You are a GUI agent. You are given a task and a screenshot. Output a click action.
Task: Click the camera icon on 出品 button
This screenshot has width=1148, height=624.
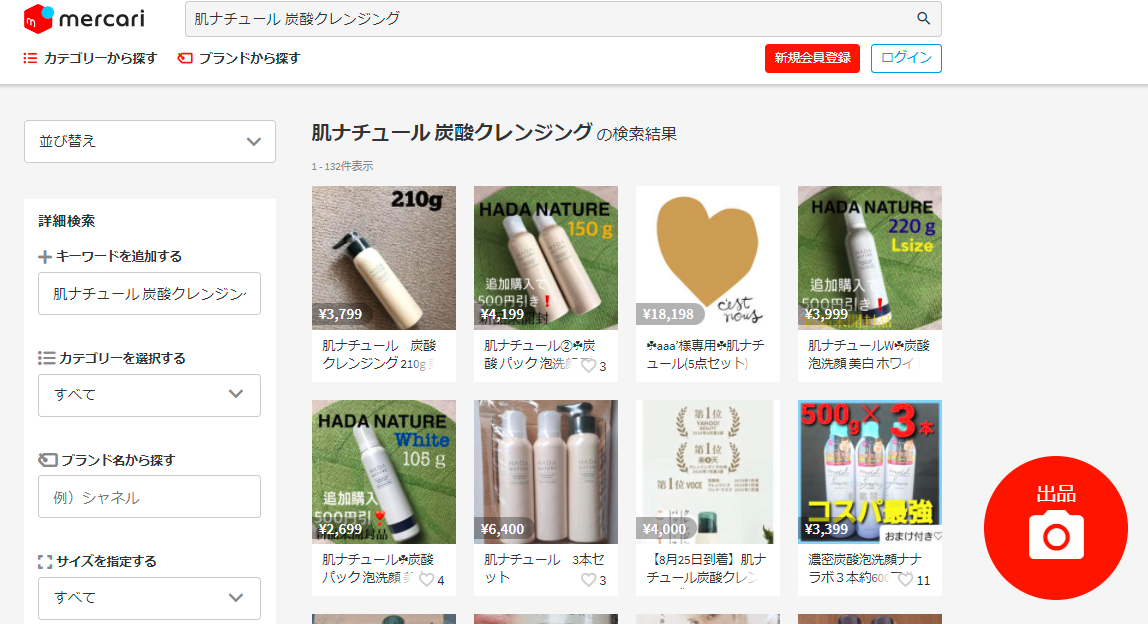tap(1056, 536)
